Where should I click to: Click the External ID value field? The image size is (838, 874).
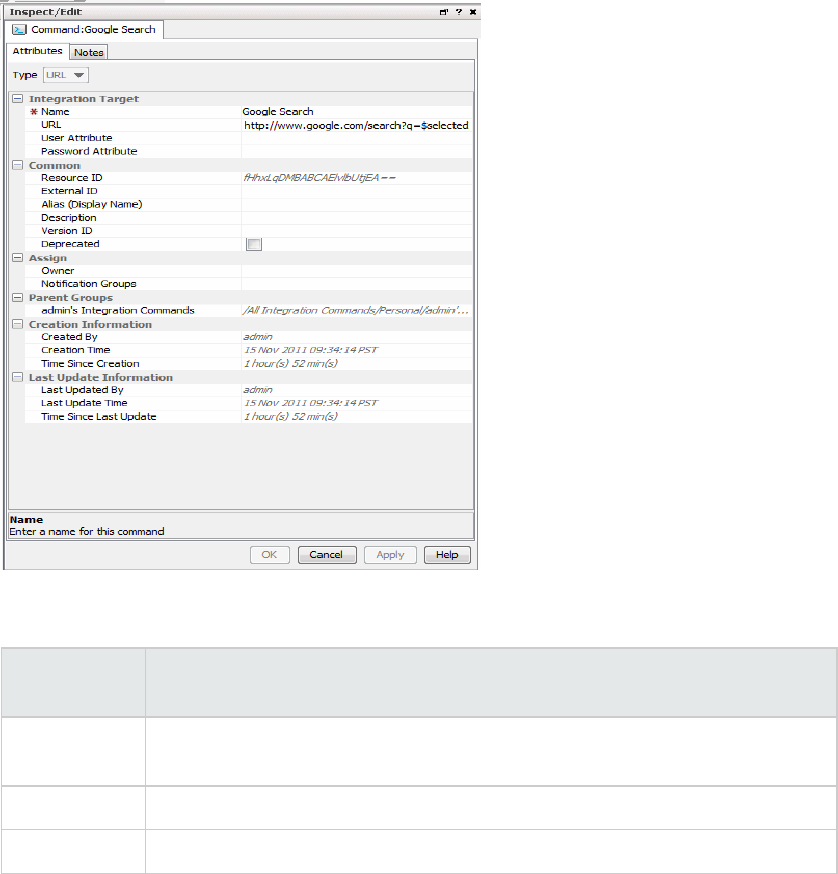pos(357,191)
